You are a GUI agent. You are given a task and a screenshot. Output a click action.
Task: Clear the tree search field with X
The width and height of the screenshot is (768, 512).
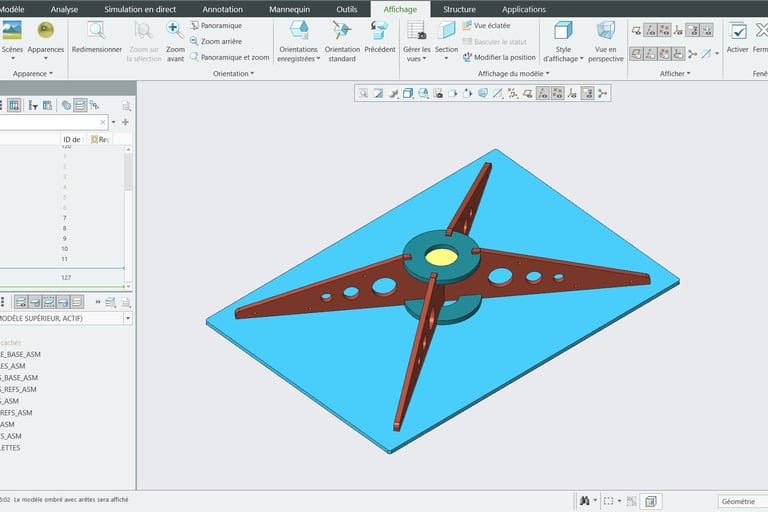coord(102,122)
